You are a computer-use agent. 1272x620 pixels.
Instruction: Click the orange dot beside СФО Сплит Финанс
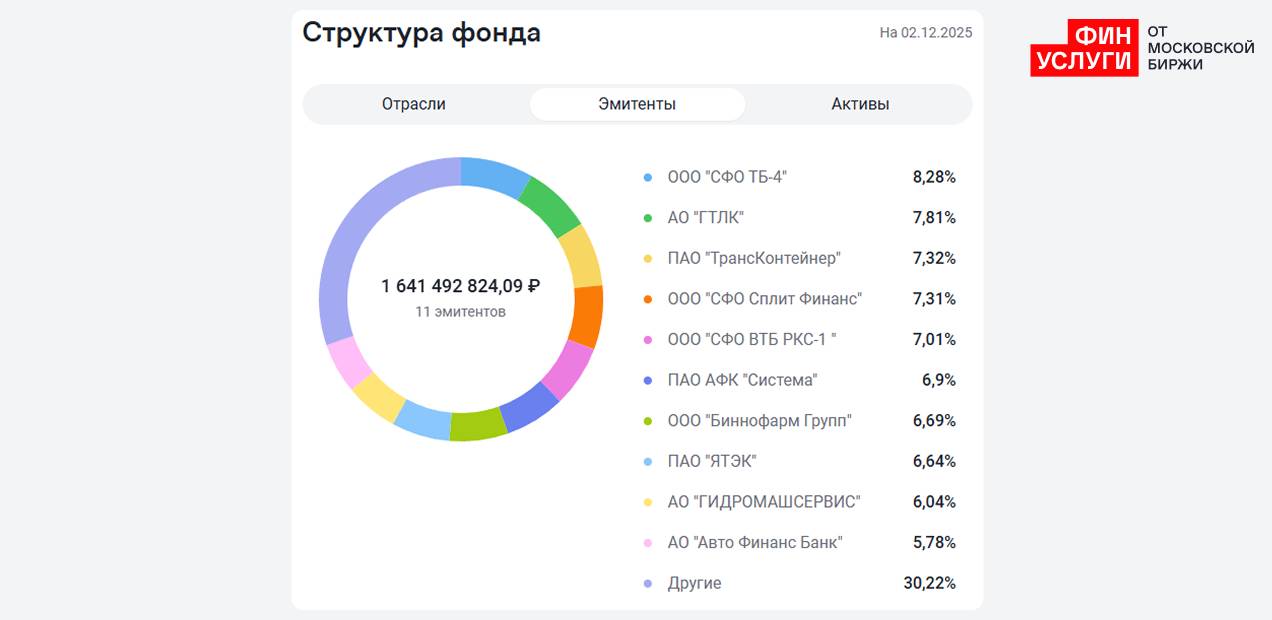(647, 299)
